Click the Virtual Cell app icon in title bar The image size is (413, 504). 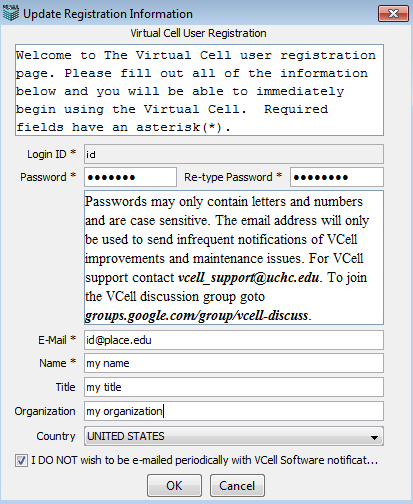click(11, 14)
